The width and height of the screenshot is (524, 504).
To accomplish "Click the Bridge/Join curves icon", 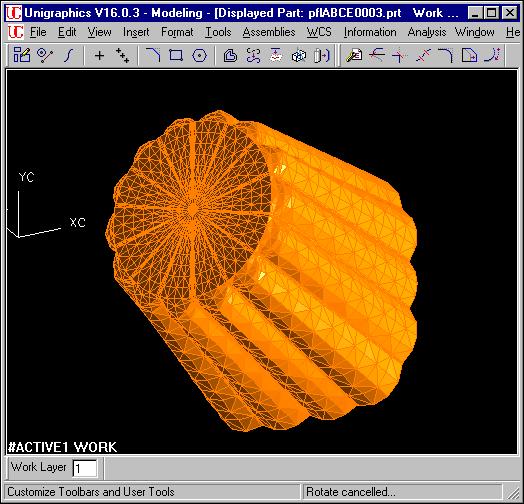I will coord(253,55).
